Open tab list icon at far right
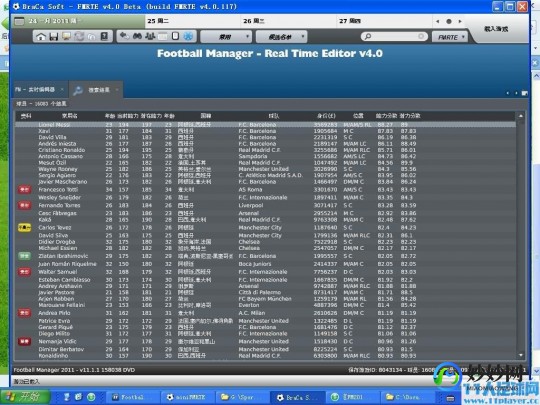Viewport: 540px width, 405px height. (x=525, y=93)
